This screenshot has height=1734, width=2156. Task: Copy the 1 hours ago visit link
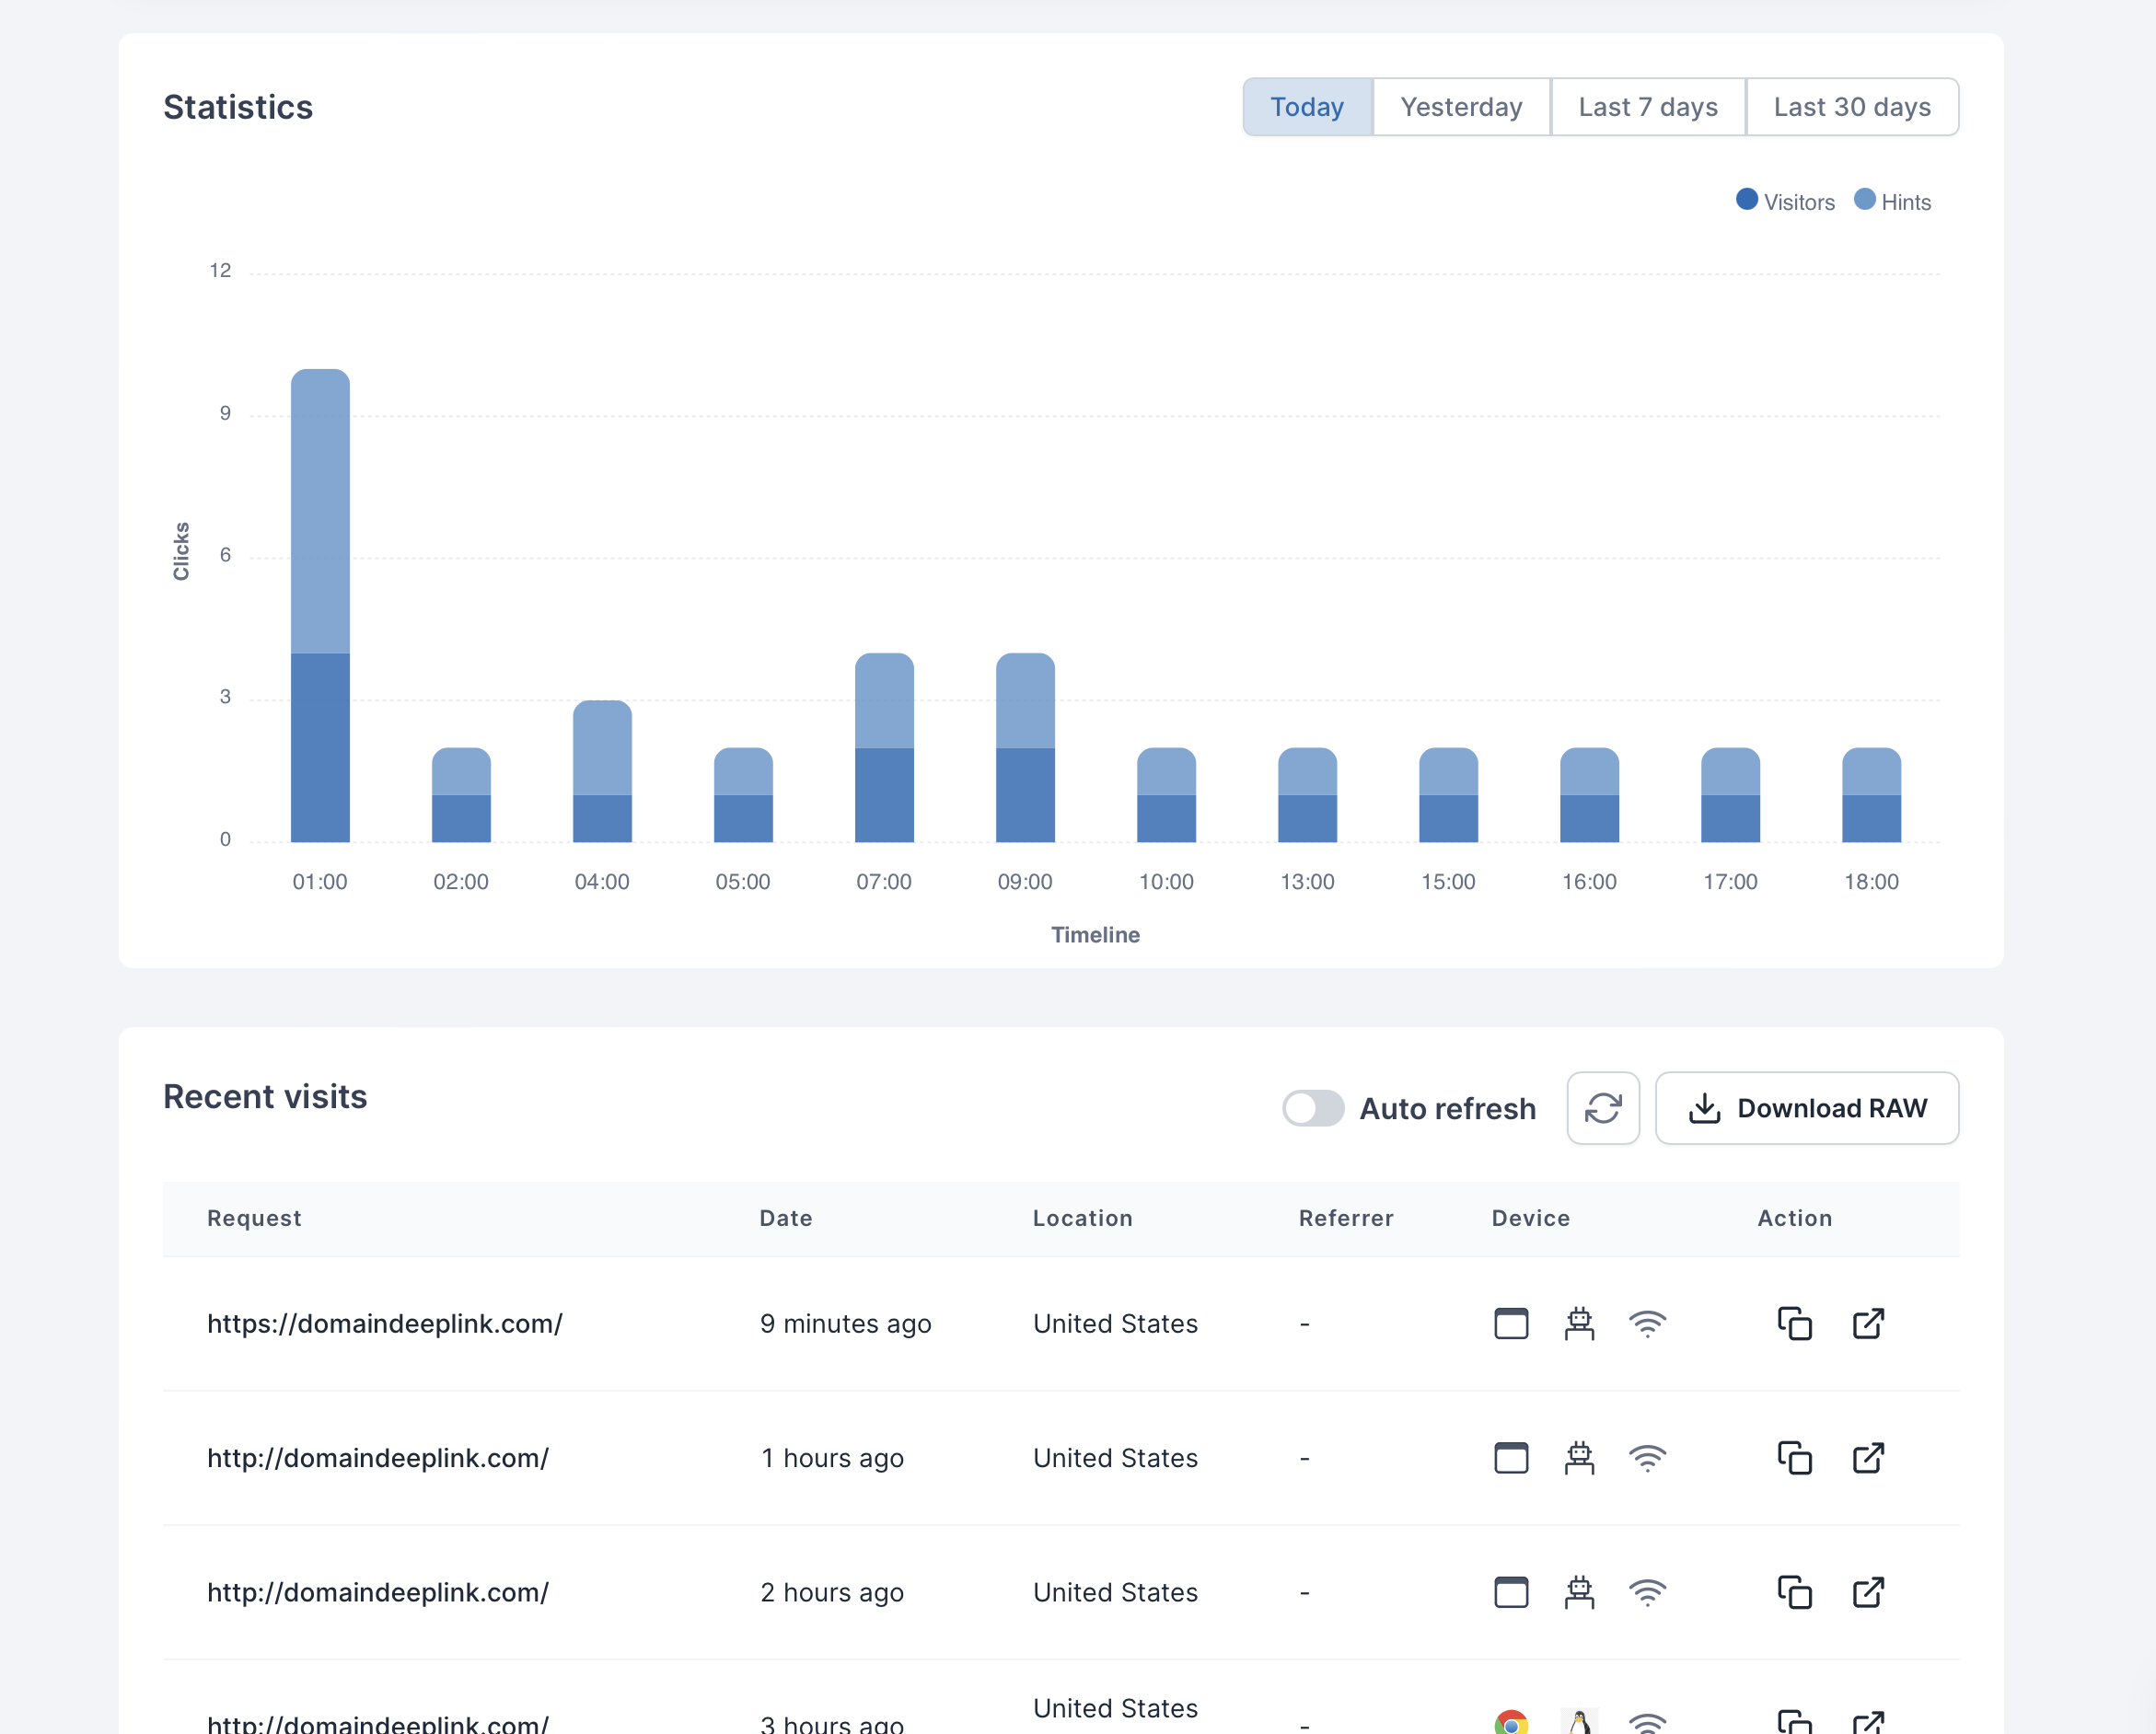pos(1794,1458)
